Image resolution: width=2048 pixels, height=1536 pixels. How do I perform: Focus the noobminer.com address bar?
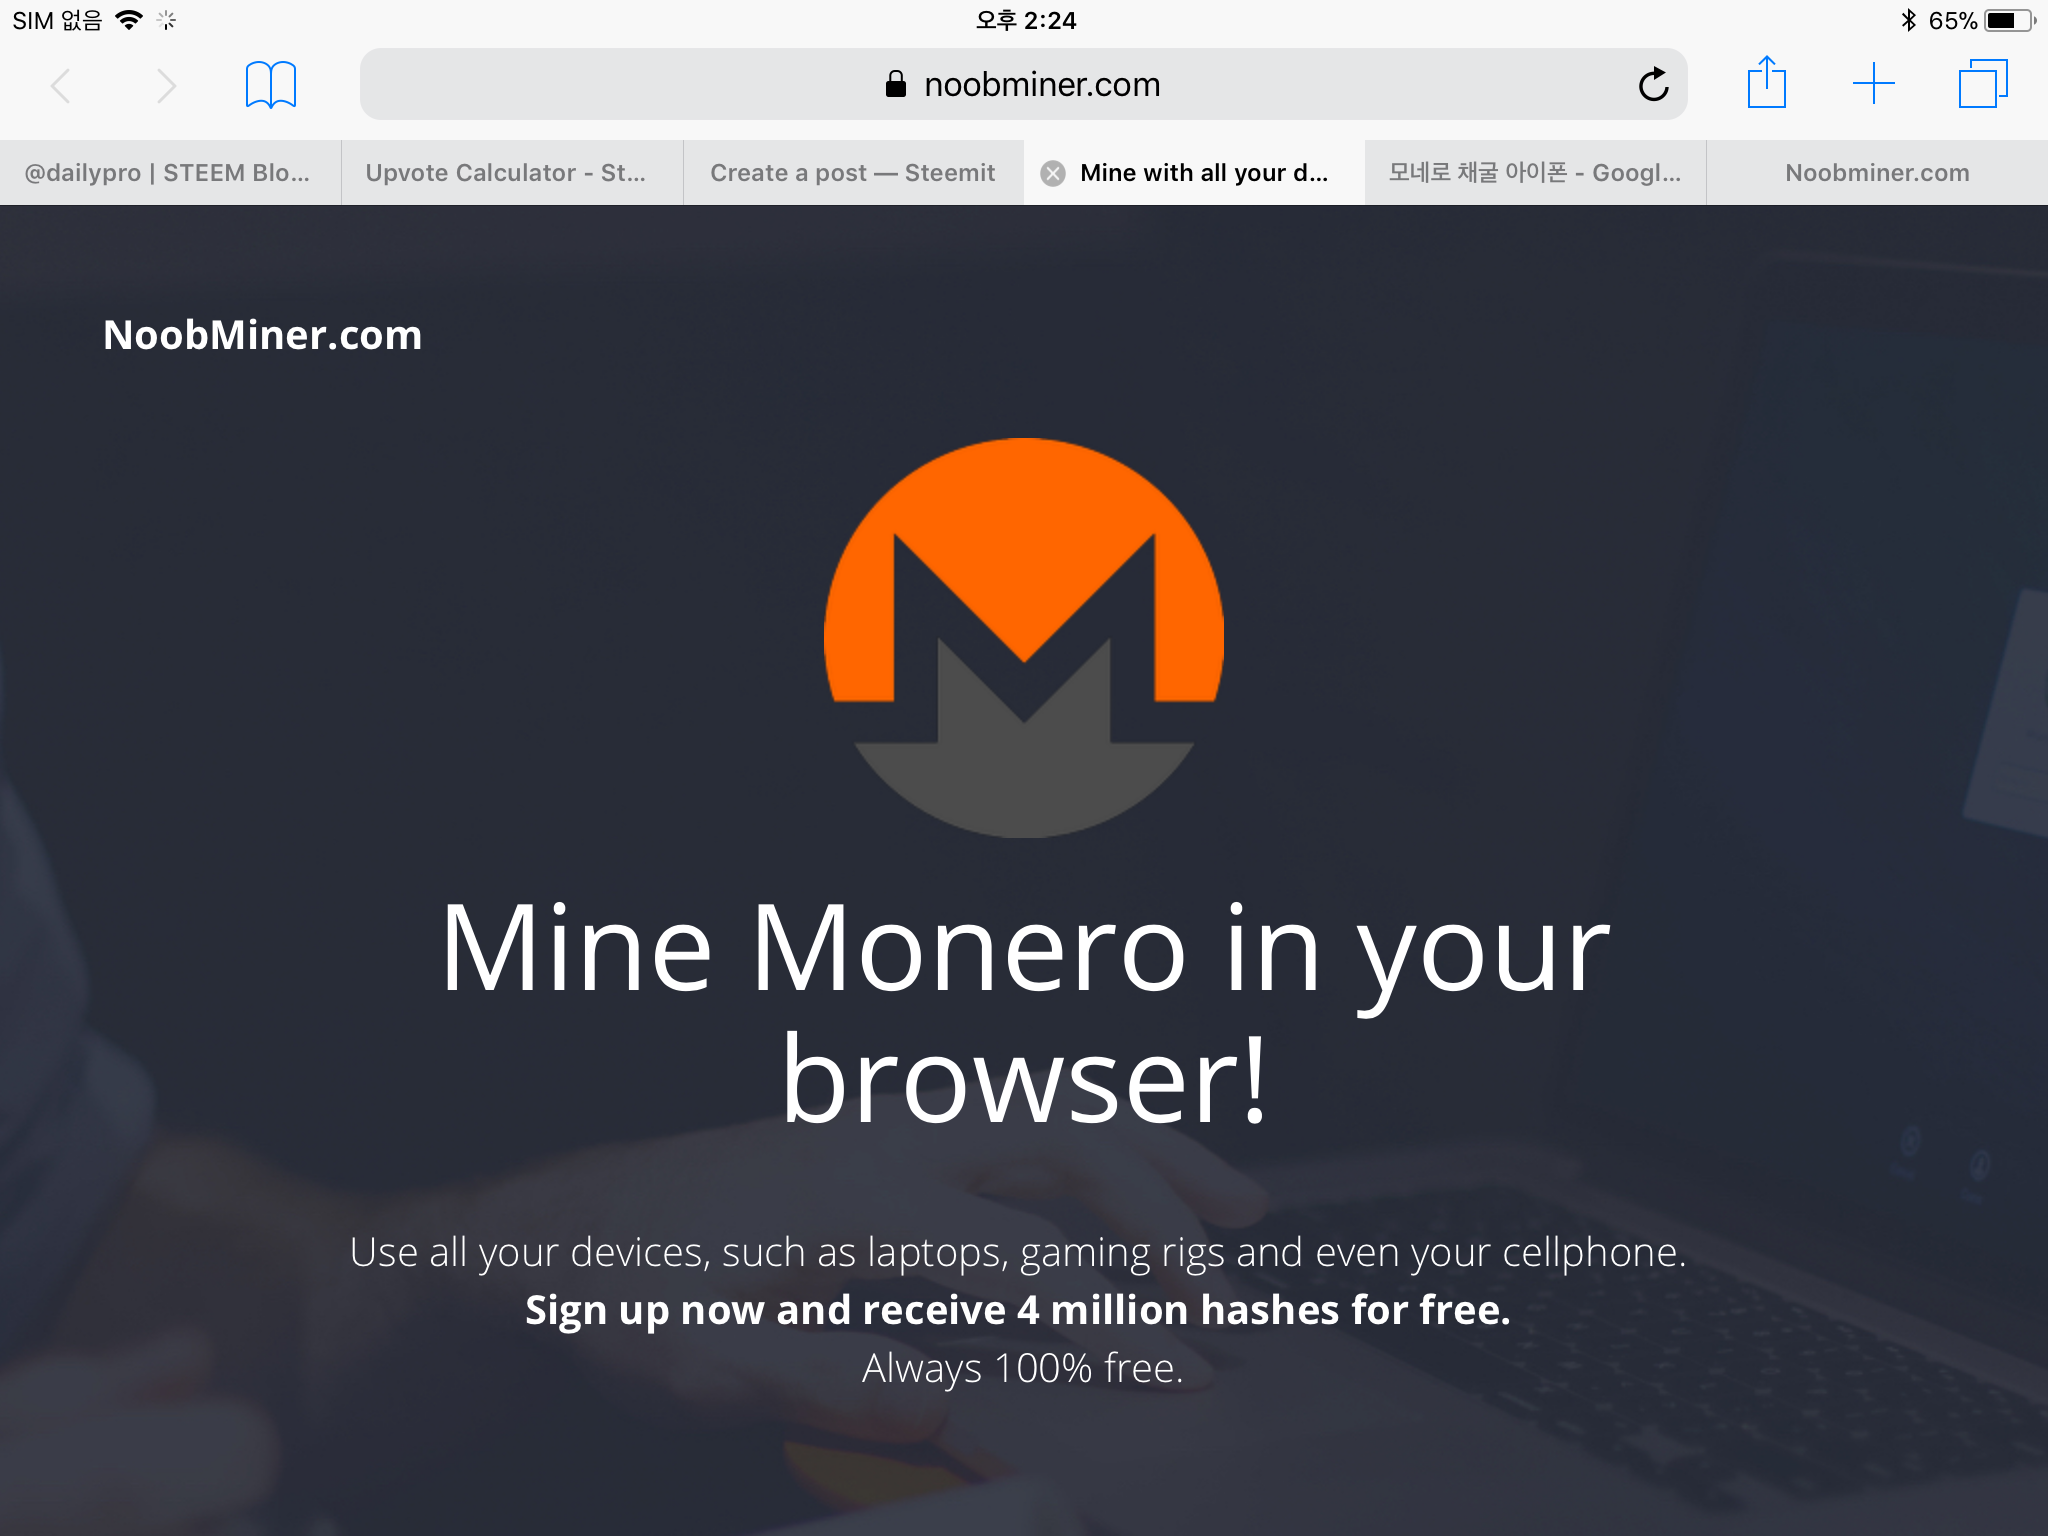pos(1023,84)
